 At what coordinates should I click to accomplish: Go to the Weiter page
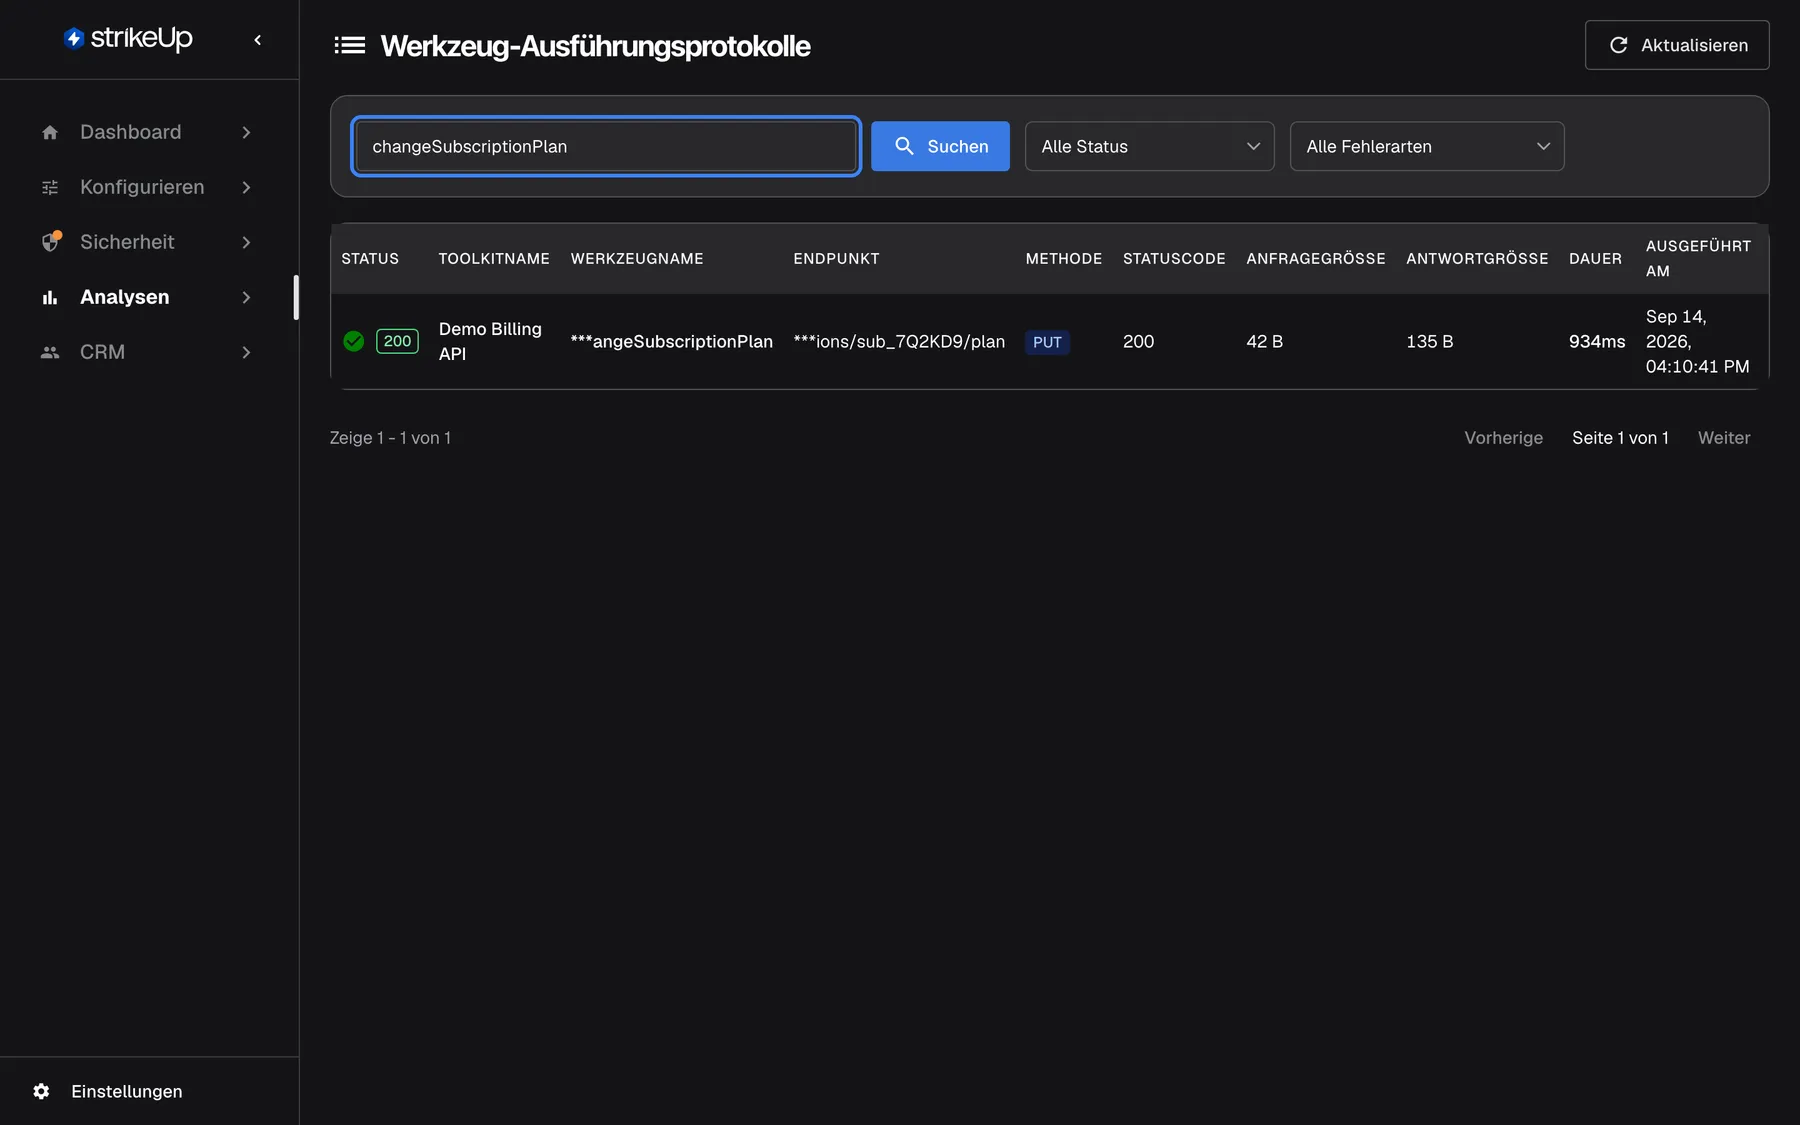coord(1724,438)
